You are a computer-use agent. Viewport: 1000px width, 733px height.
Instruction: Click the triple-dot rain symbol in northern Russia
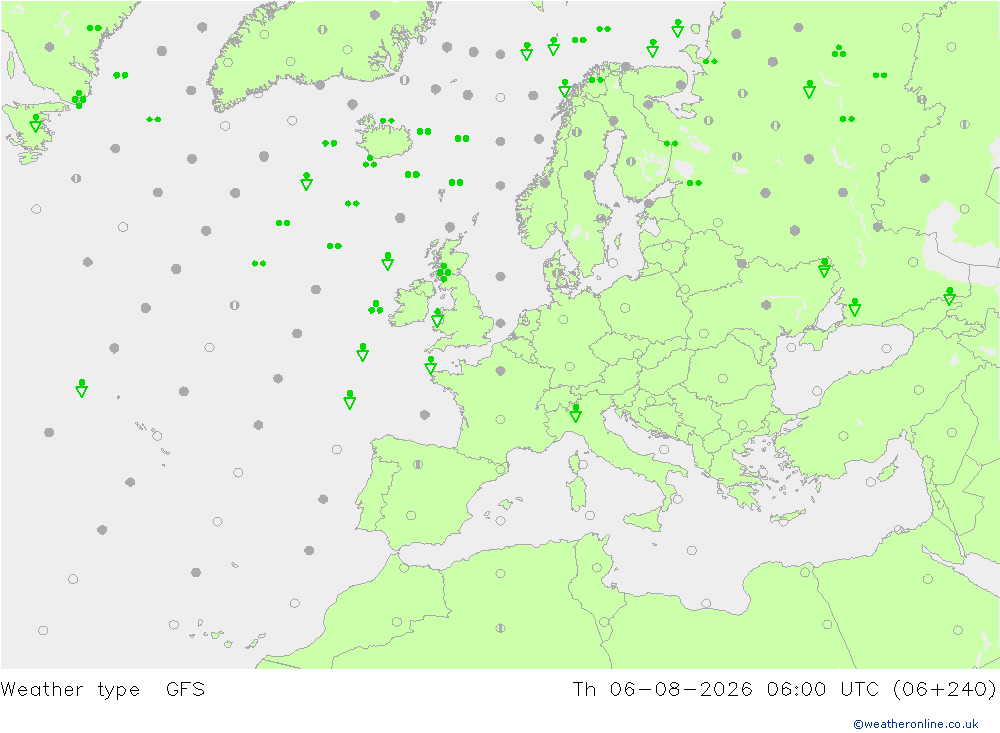(x=839, y=52)
